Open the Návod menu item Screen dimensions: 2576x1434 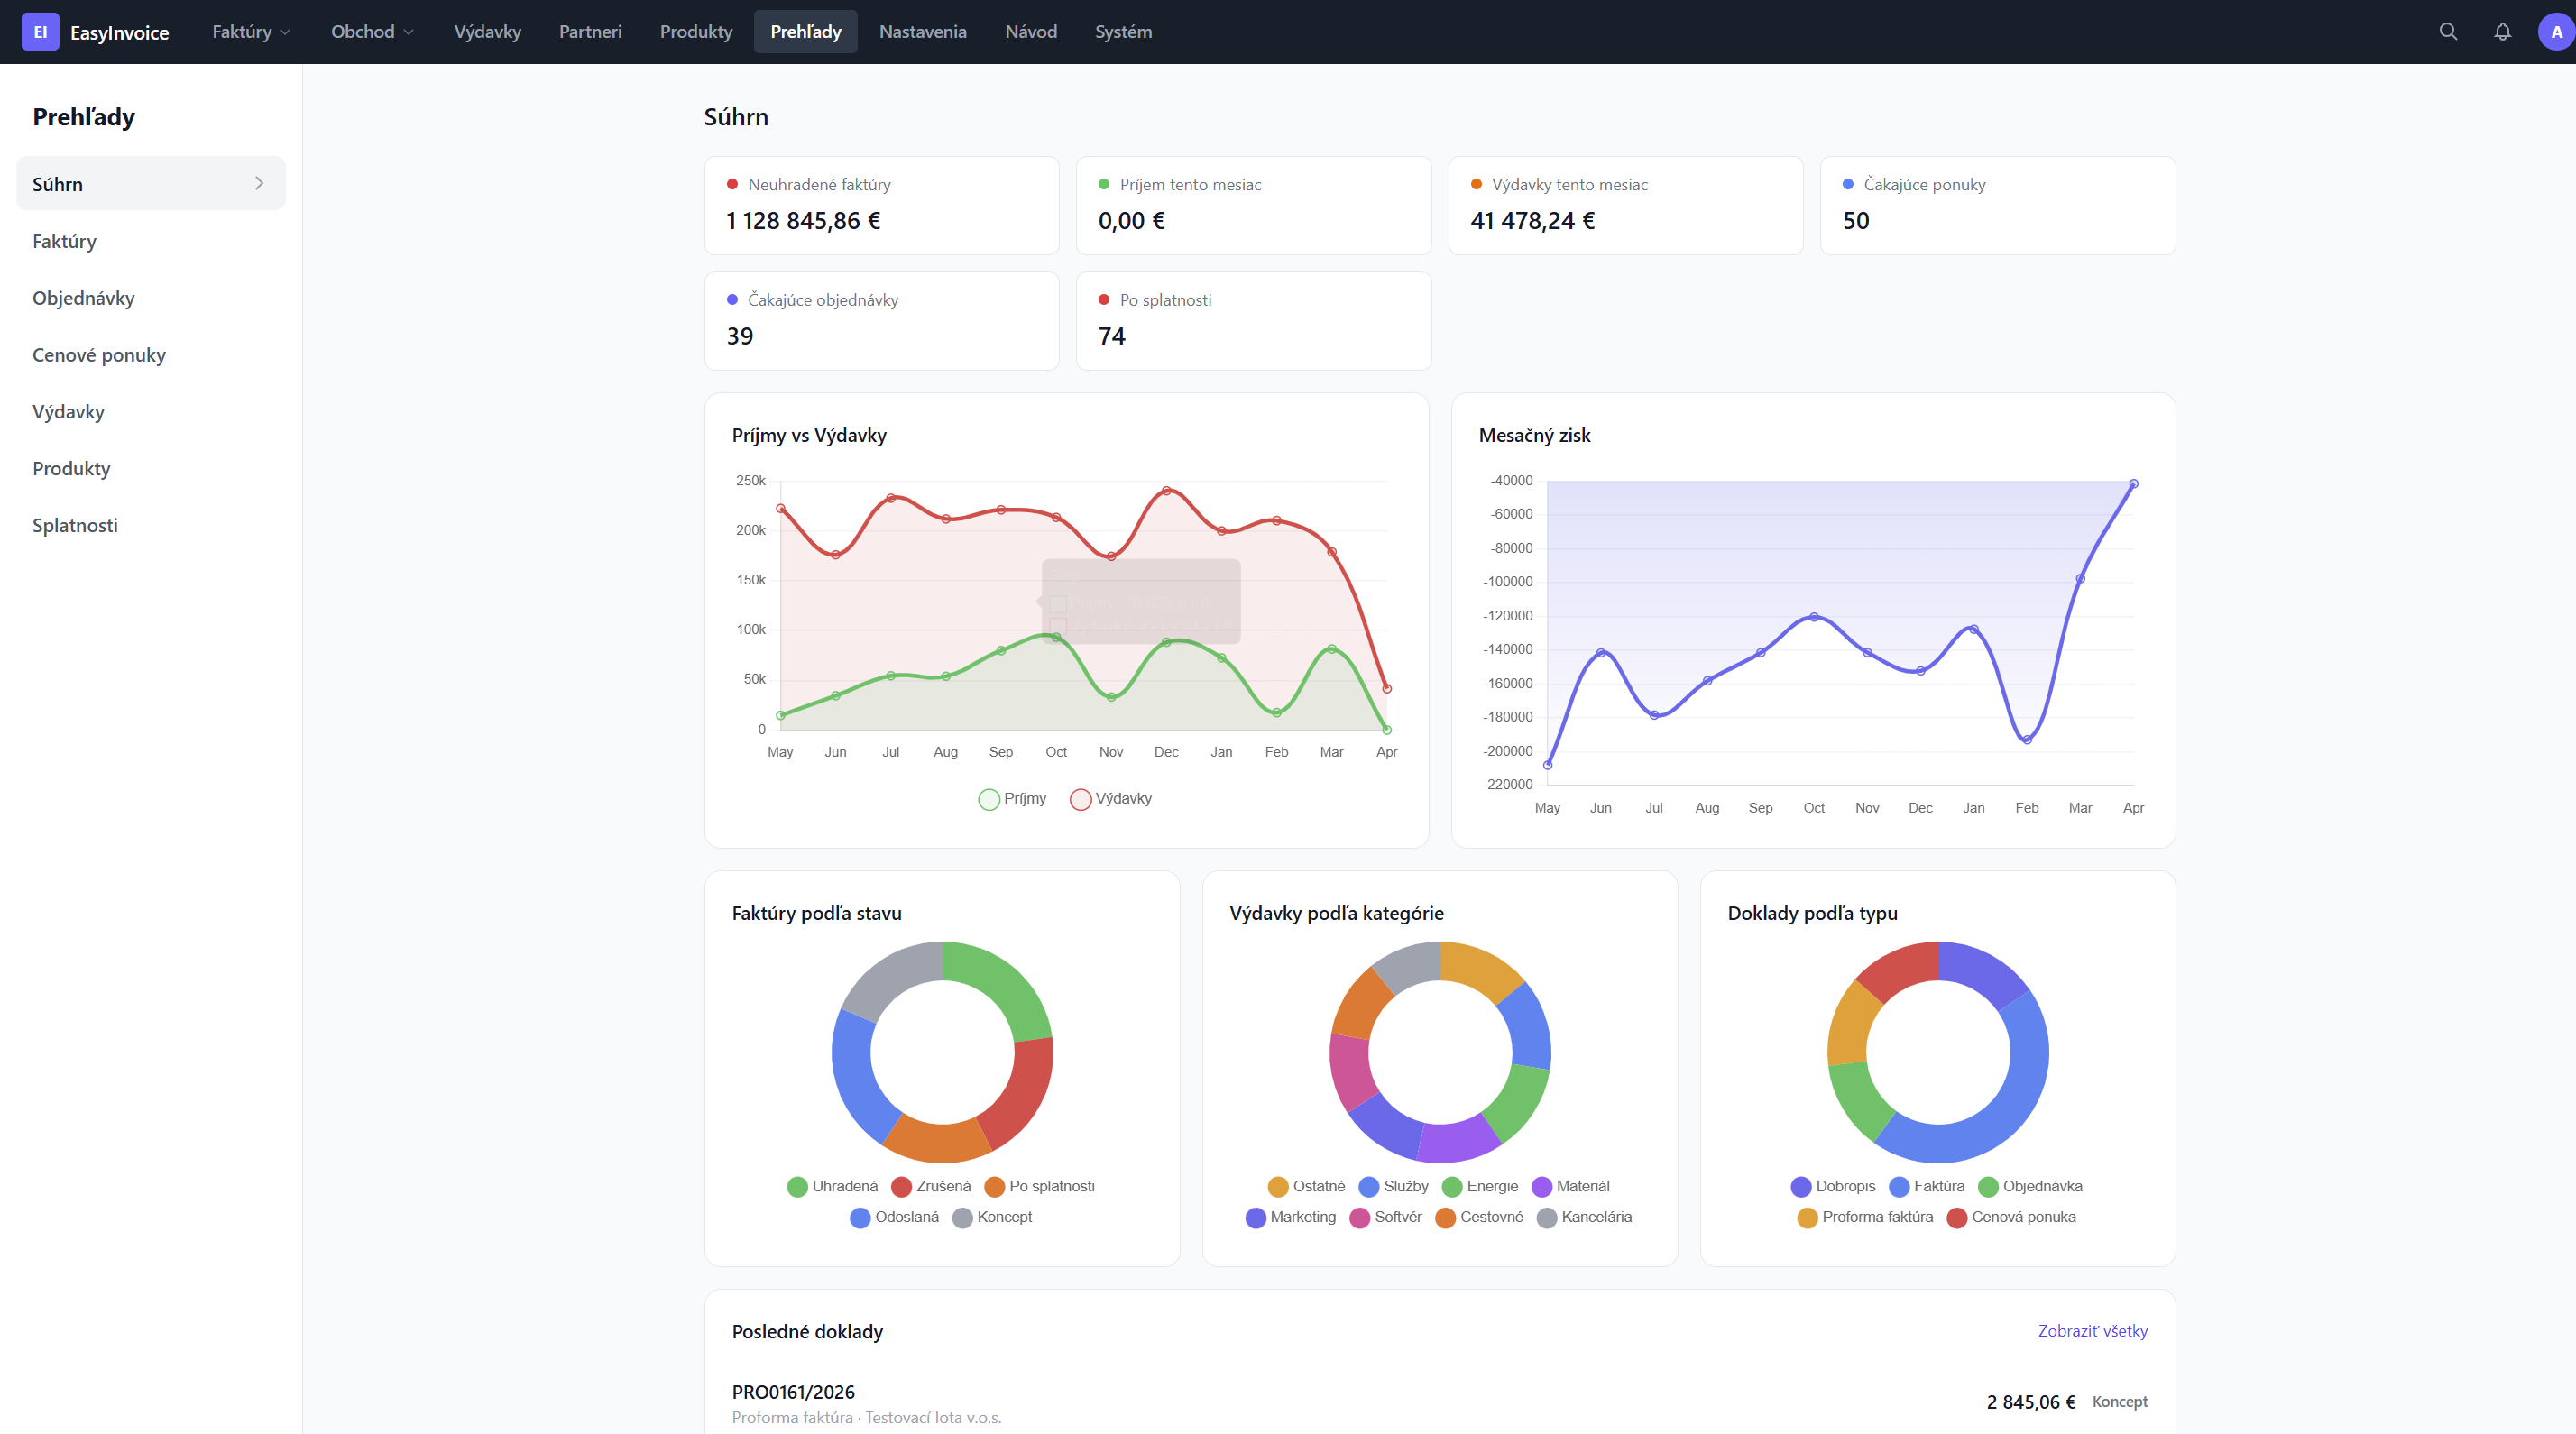point(1030,31)
